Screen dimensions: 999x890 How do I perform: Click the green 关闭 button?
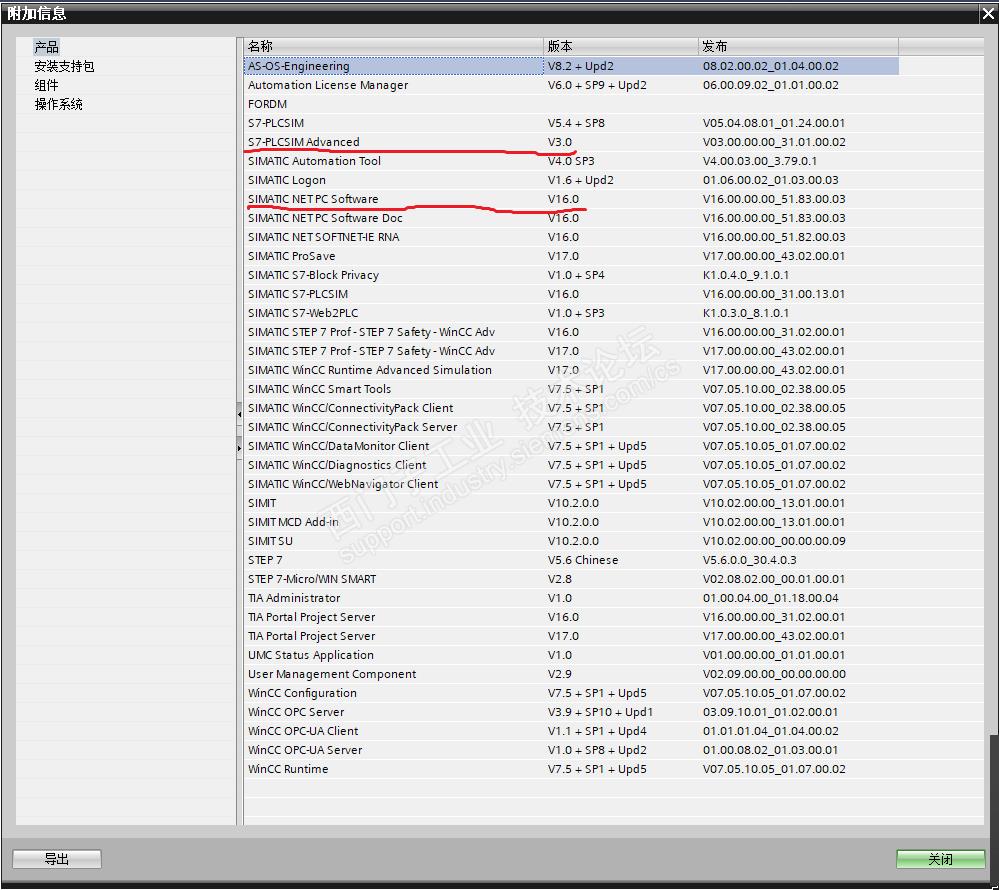[940, 859]
